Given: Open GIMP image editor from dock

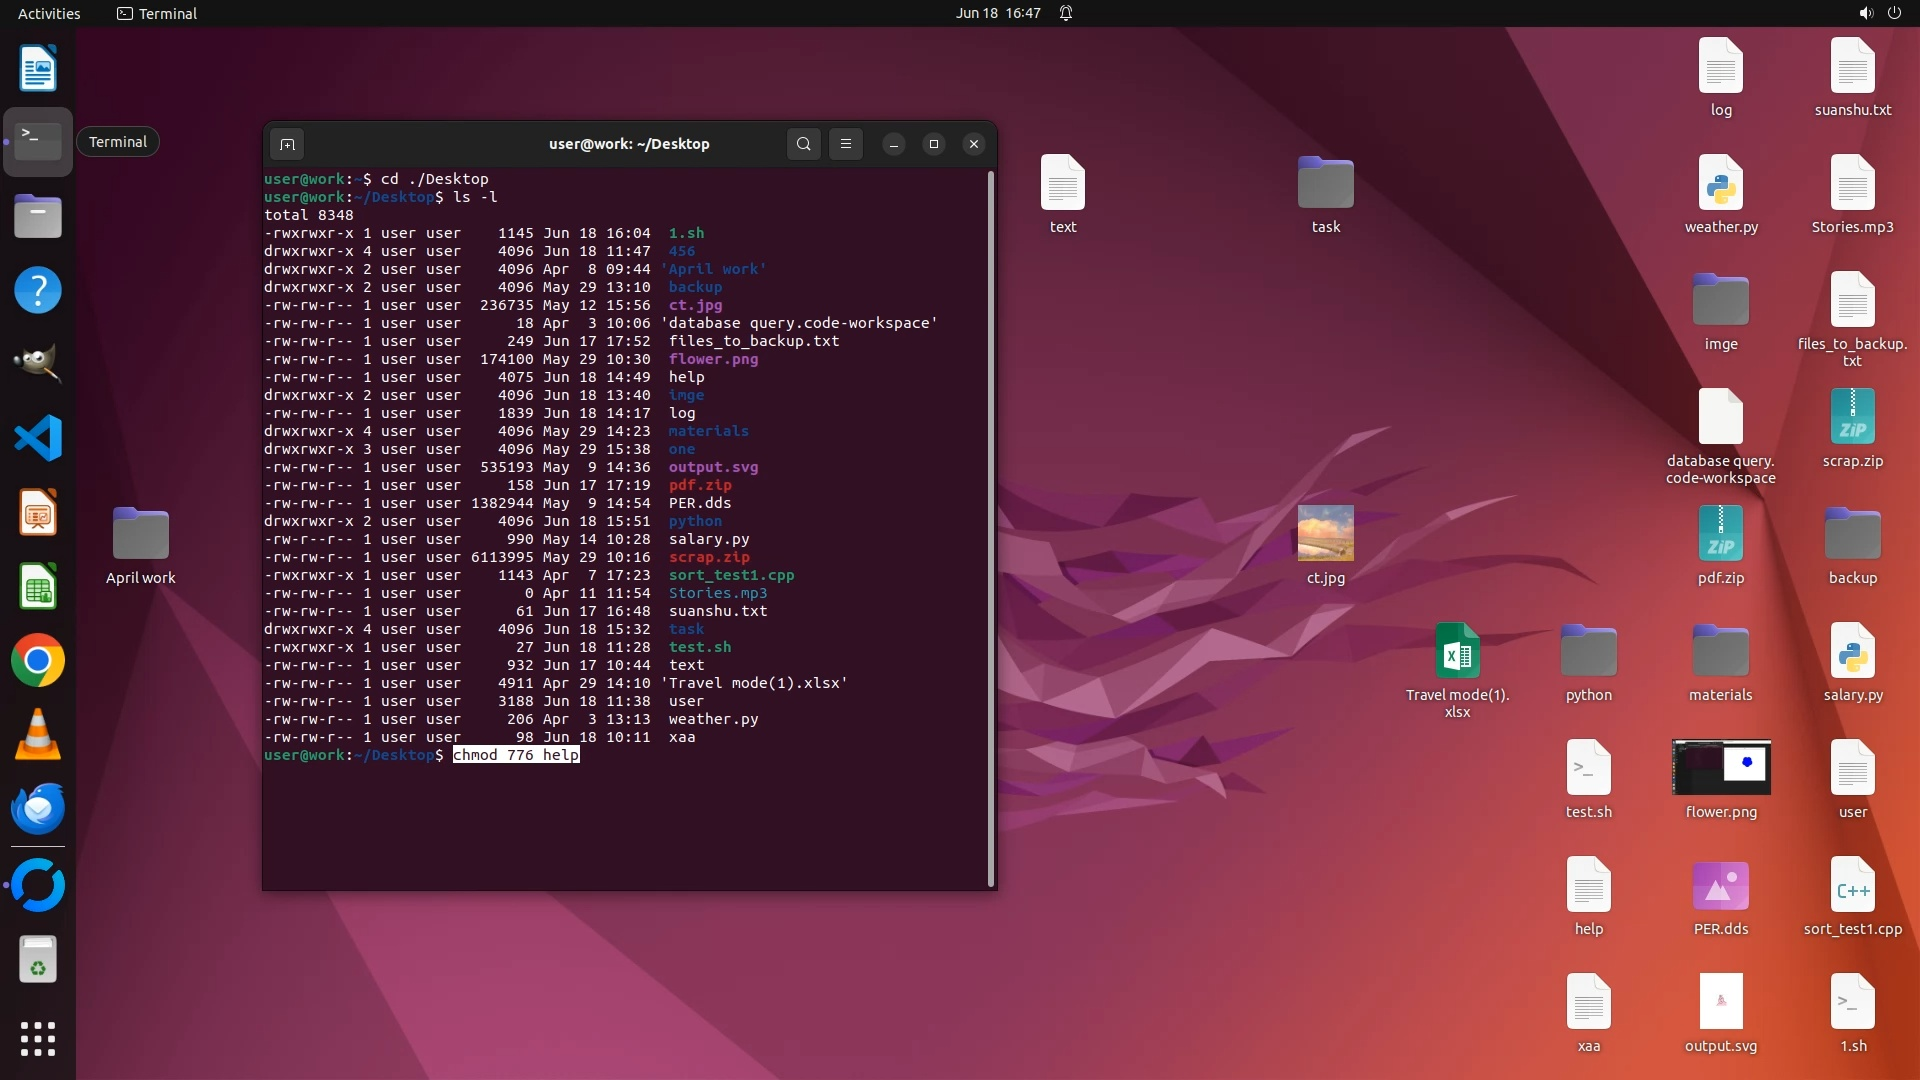Looking at the screenshot, I should [38, 364].
